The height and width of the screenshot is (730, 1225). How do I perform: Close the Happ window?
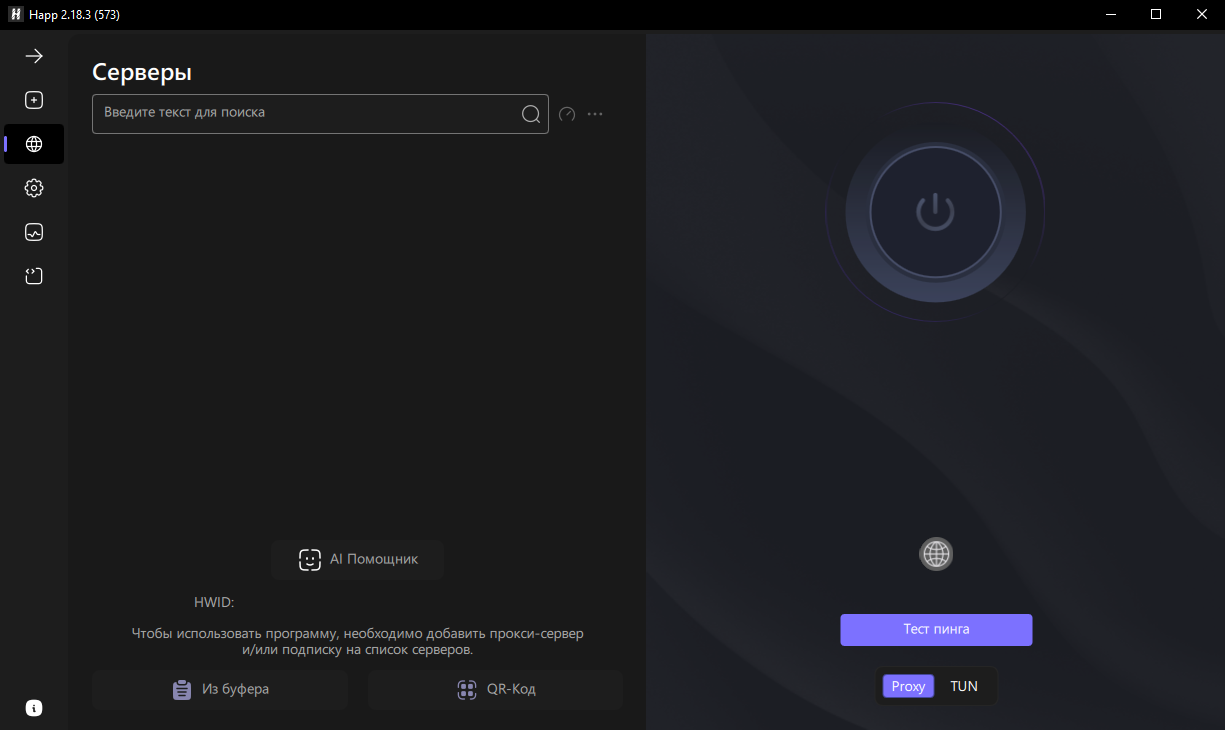click(x=1202, y=15)
